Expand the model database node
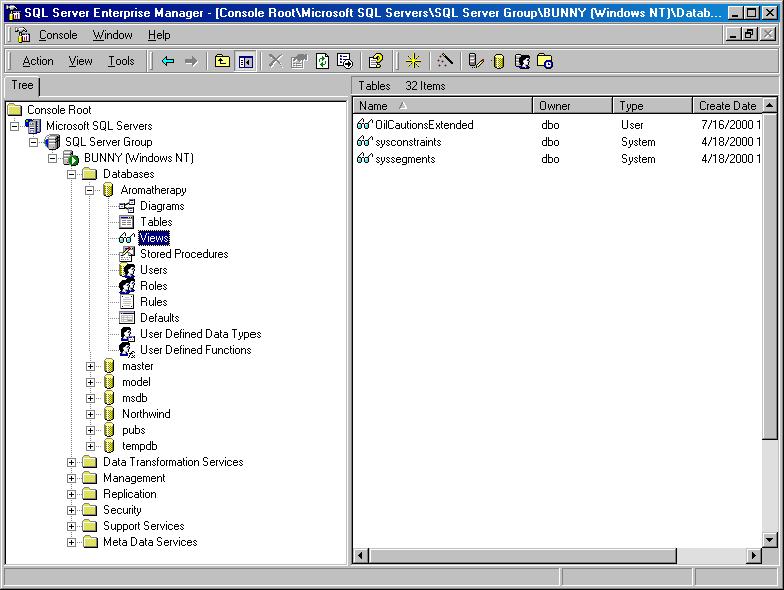This screenshot has height=590, width=784. (90, 382)
